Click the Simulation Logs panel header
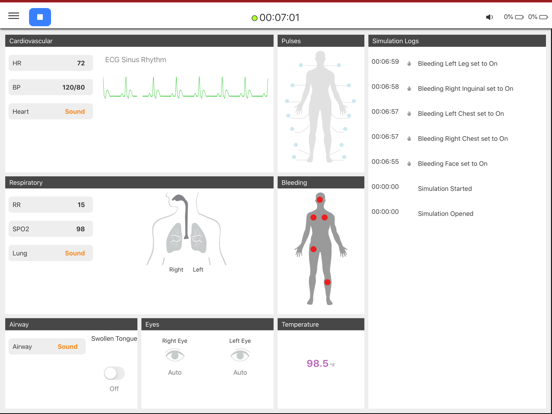 [457, 41]
